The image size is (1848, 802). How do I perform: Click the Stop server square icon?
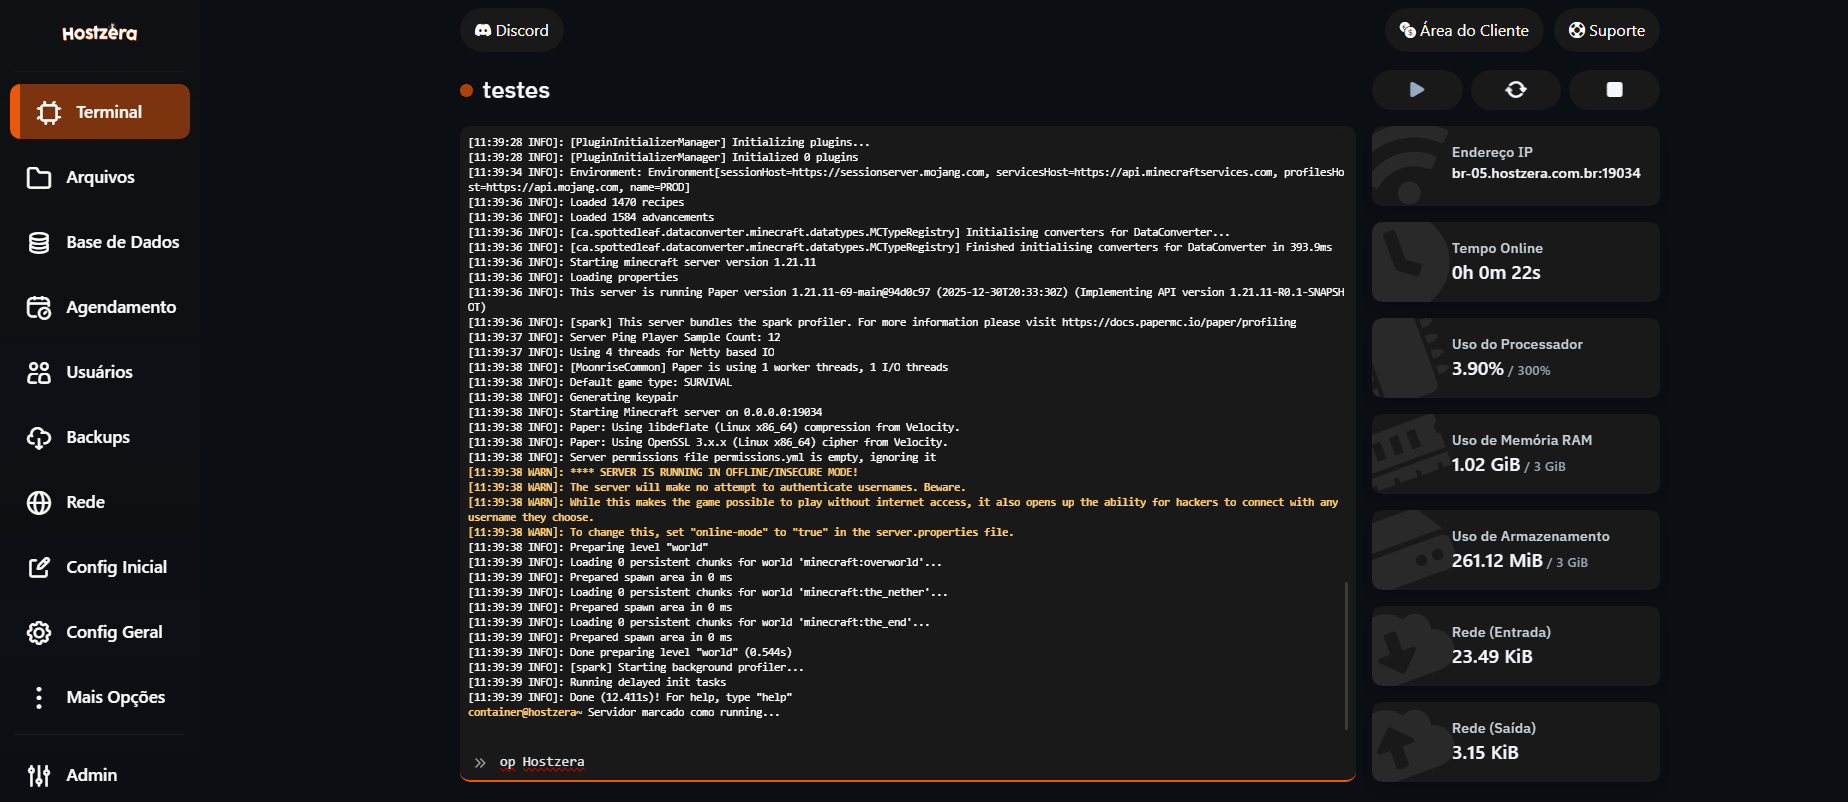pos(1613,90)
